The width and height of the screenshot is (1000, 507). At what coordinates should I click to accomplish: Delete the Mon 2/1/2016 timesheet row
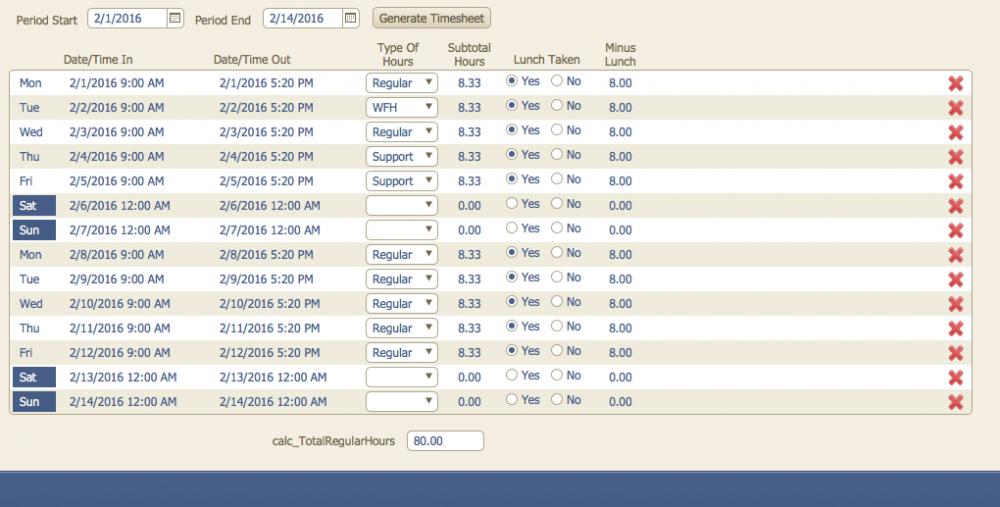[955, 83]
